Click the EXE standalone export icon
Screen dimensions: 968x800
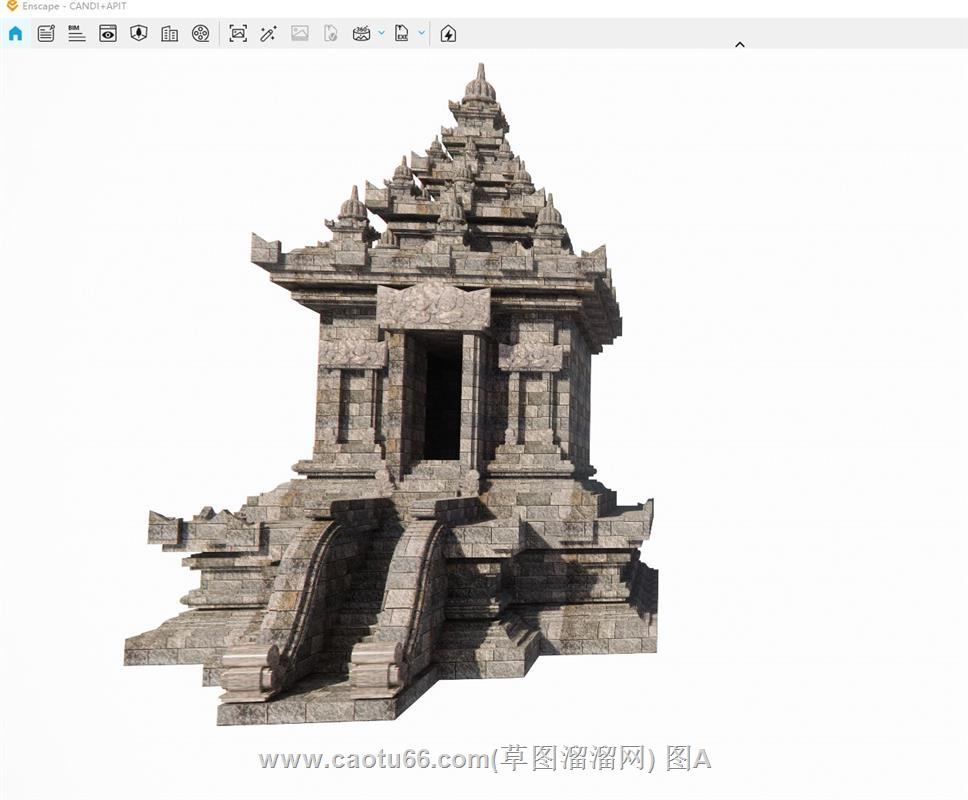pyautogui.click(x=402, y=33)
